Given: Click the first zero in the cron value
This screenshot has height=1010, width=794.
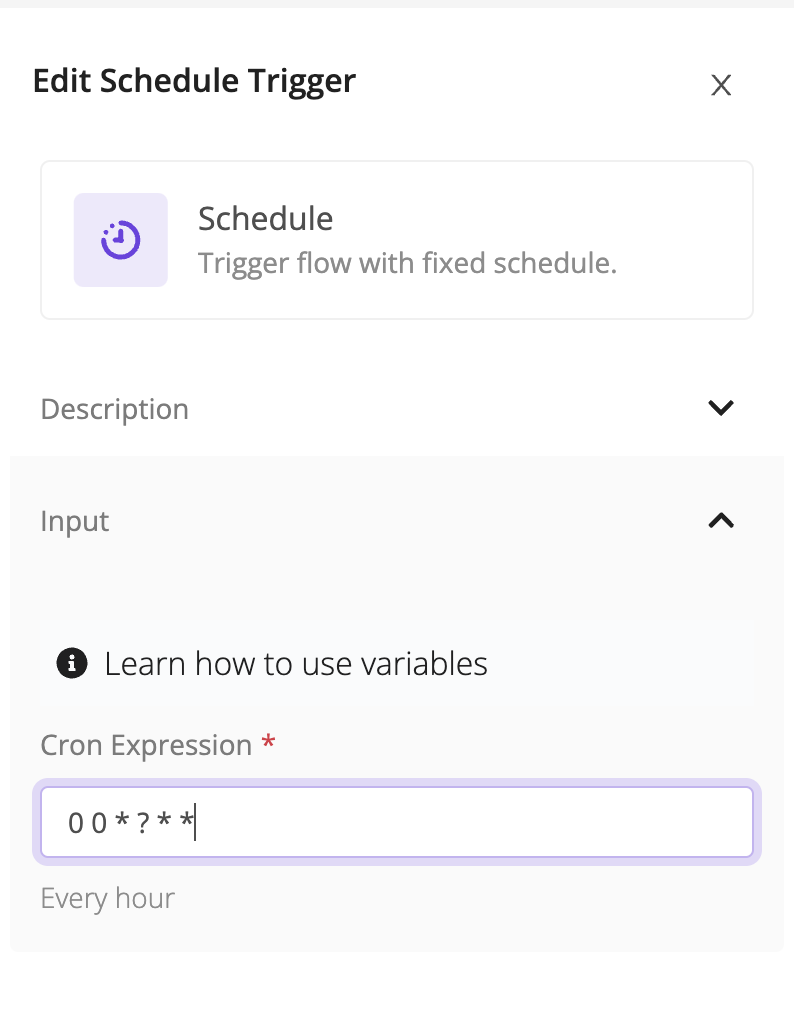Looking at the screenshot, I should coord(75,823).
